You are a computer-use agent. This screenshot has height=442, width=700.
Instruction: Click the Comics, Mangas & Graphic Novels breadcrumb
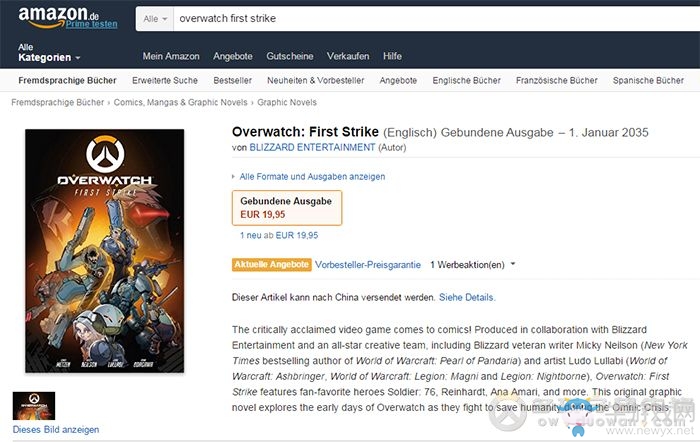(180, 102)
